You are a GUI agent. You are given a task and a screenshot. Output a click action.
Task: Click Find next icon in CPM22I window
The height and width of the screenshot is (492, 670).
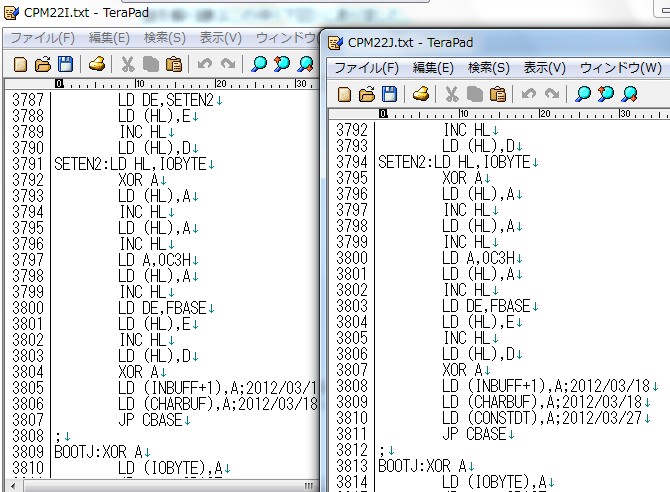(x=305, y=64)
